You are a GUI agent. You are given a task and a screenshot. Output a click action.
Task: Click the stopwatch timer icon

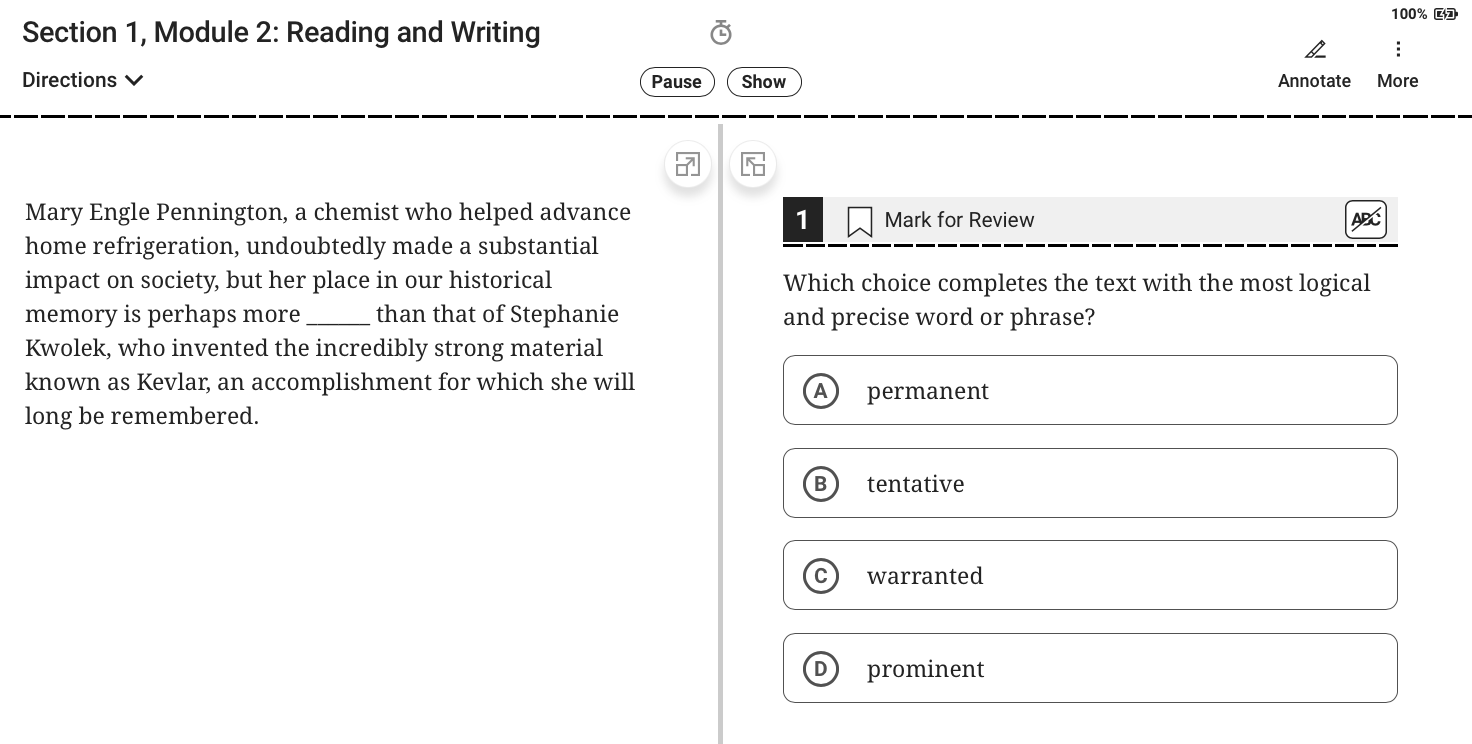pyautogui.click(x=721, y=33)
